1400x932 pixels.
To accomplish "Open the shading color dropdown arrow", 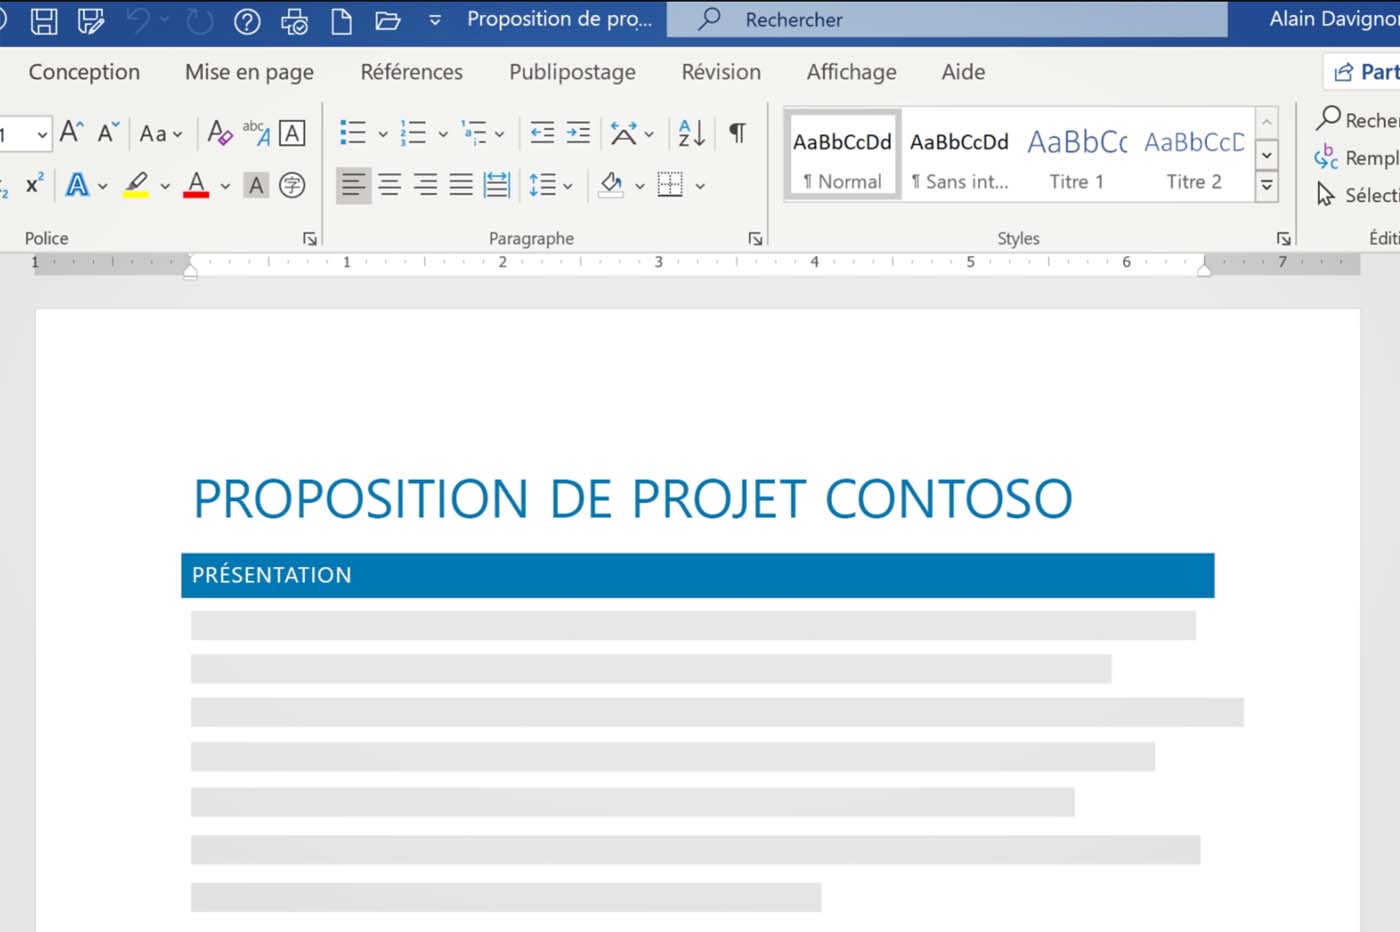I will (x=640, y=186).
